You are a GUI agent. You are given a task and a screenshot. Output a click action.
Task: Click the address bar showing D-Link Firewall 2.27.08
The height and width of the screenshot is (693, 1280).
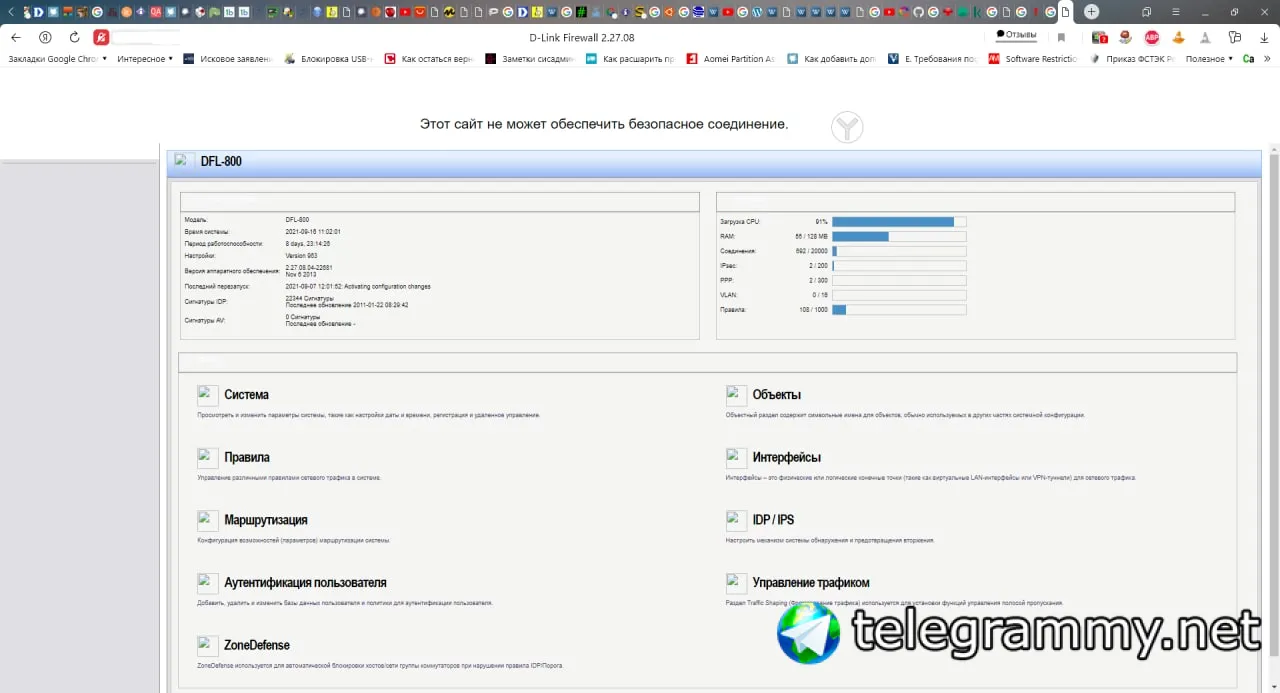[581, 37]
